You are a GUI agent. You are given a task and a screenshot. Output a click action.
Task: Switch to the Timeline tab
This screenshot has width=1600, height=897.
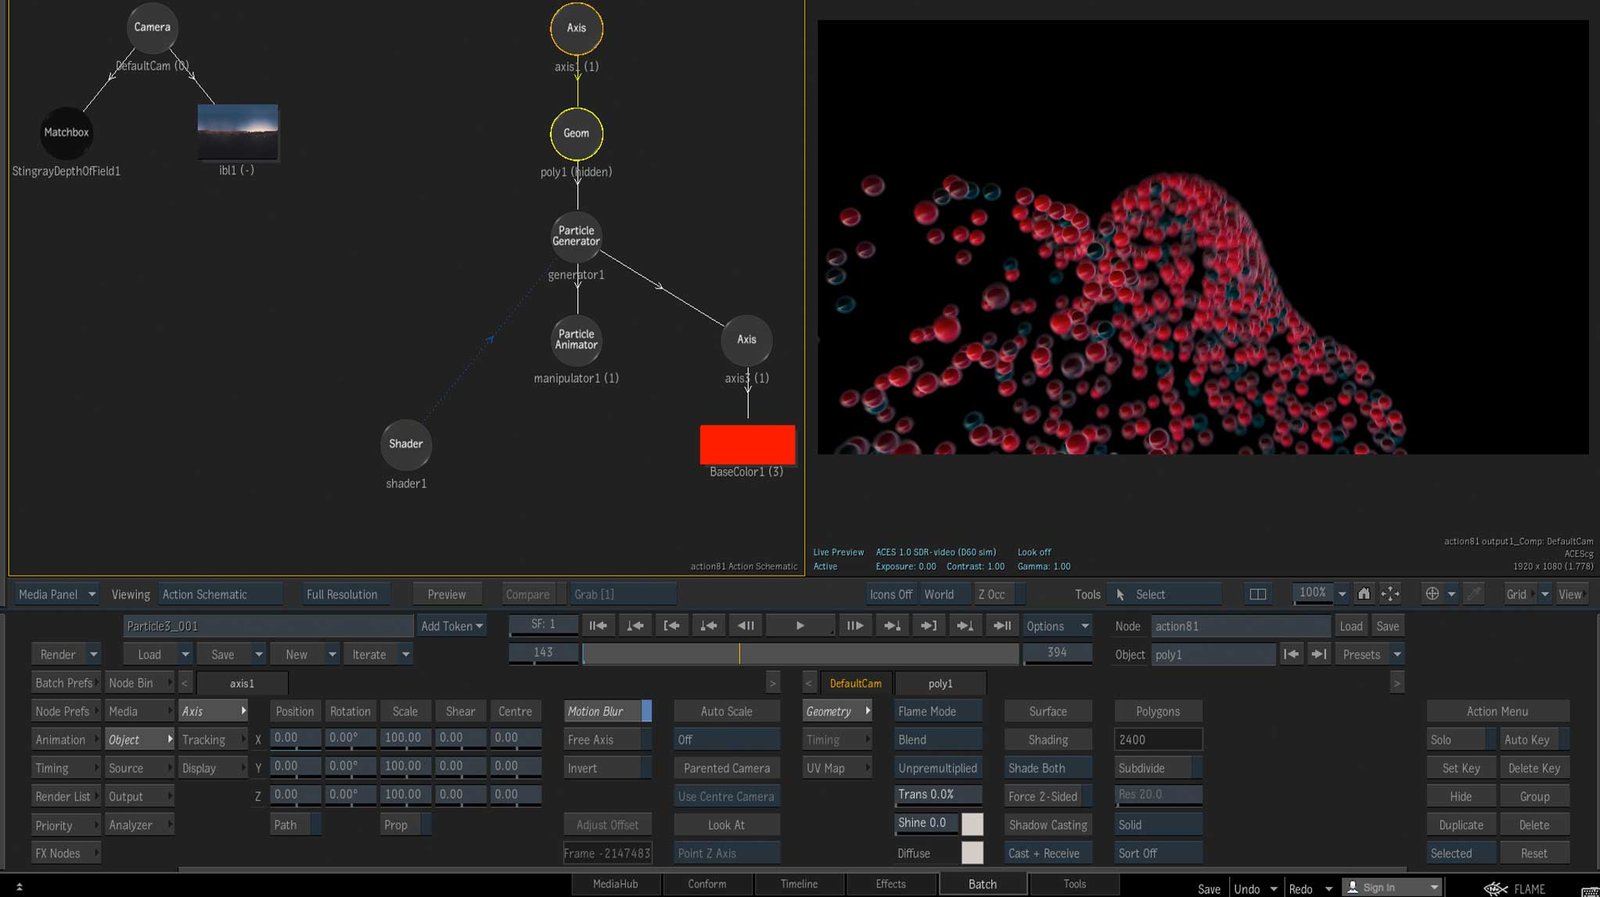798,884
